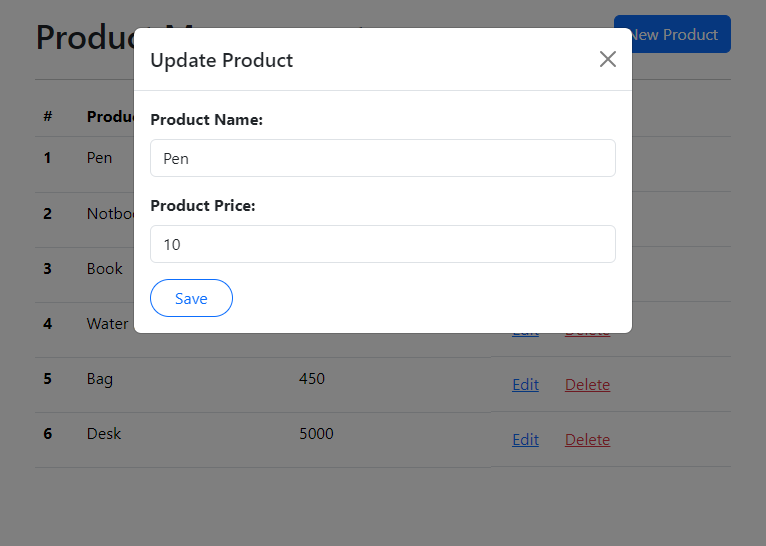Delete the Desk product
The width and height of the screenshot is (766, 546).
(x=587, y=440)
